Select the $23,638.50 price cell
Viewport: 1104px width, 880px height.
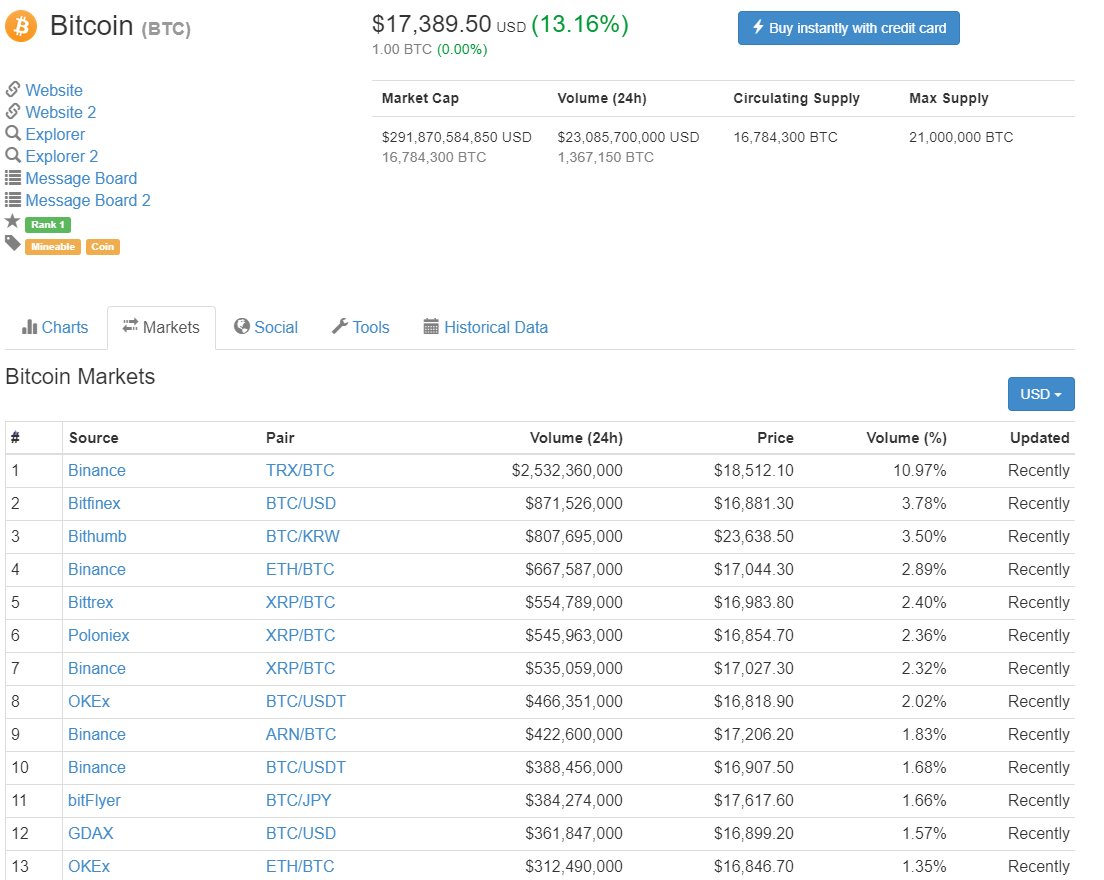point(753,536)
